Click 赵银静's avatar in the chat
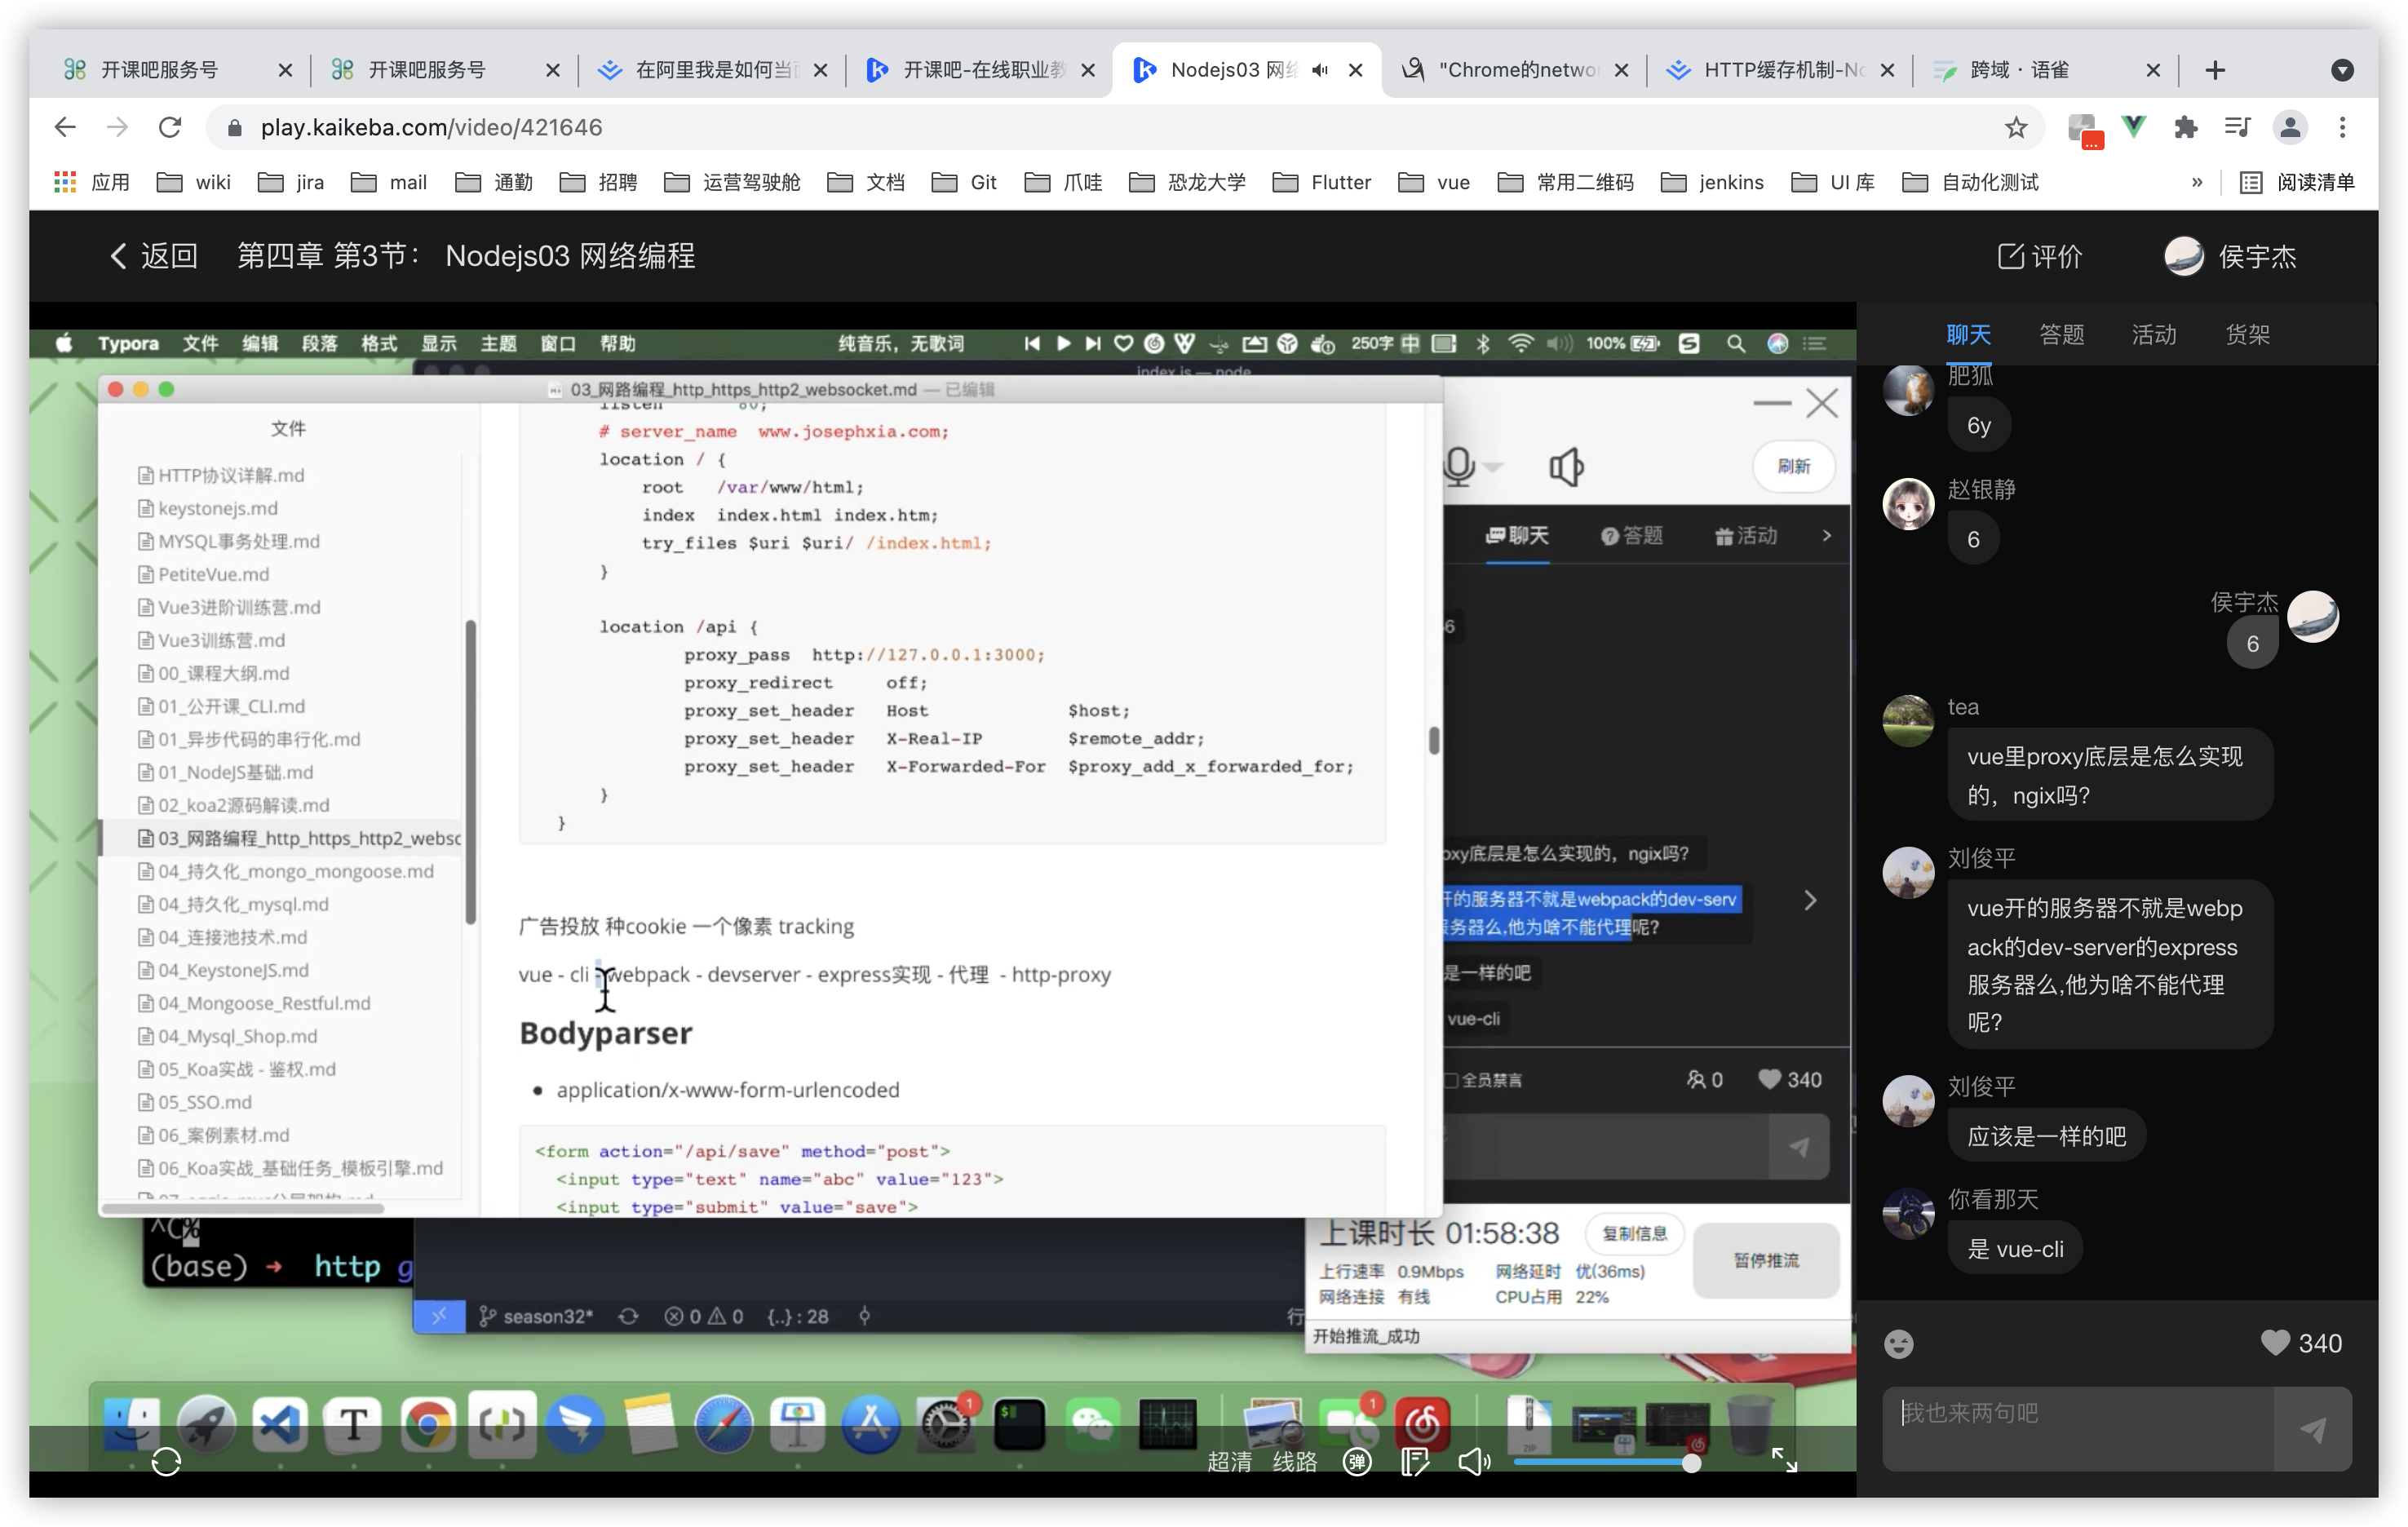The width and height of the screenshot is (2408, 1527). [1908, 504]
